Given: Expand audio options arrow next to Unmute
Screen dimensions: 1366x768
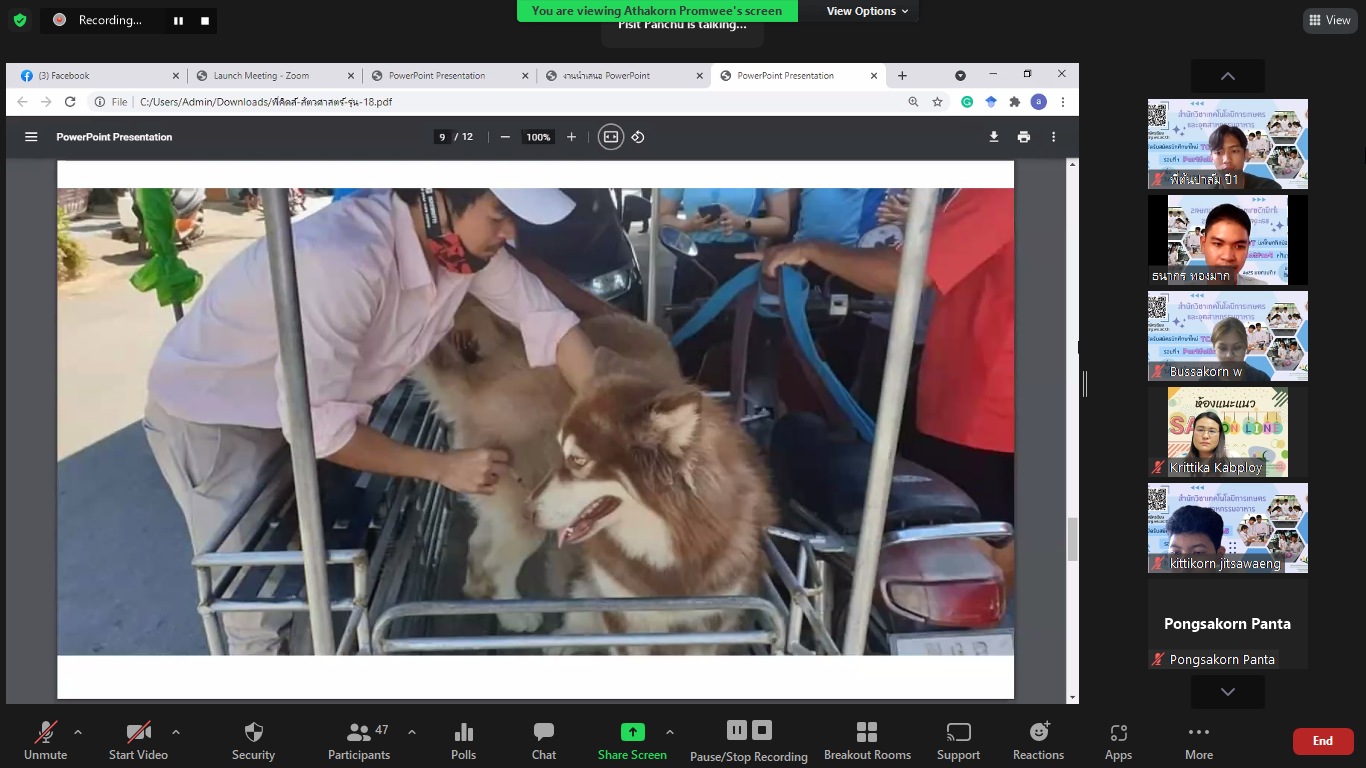Looking at the screenshot, I should click(78, 732).
